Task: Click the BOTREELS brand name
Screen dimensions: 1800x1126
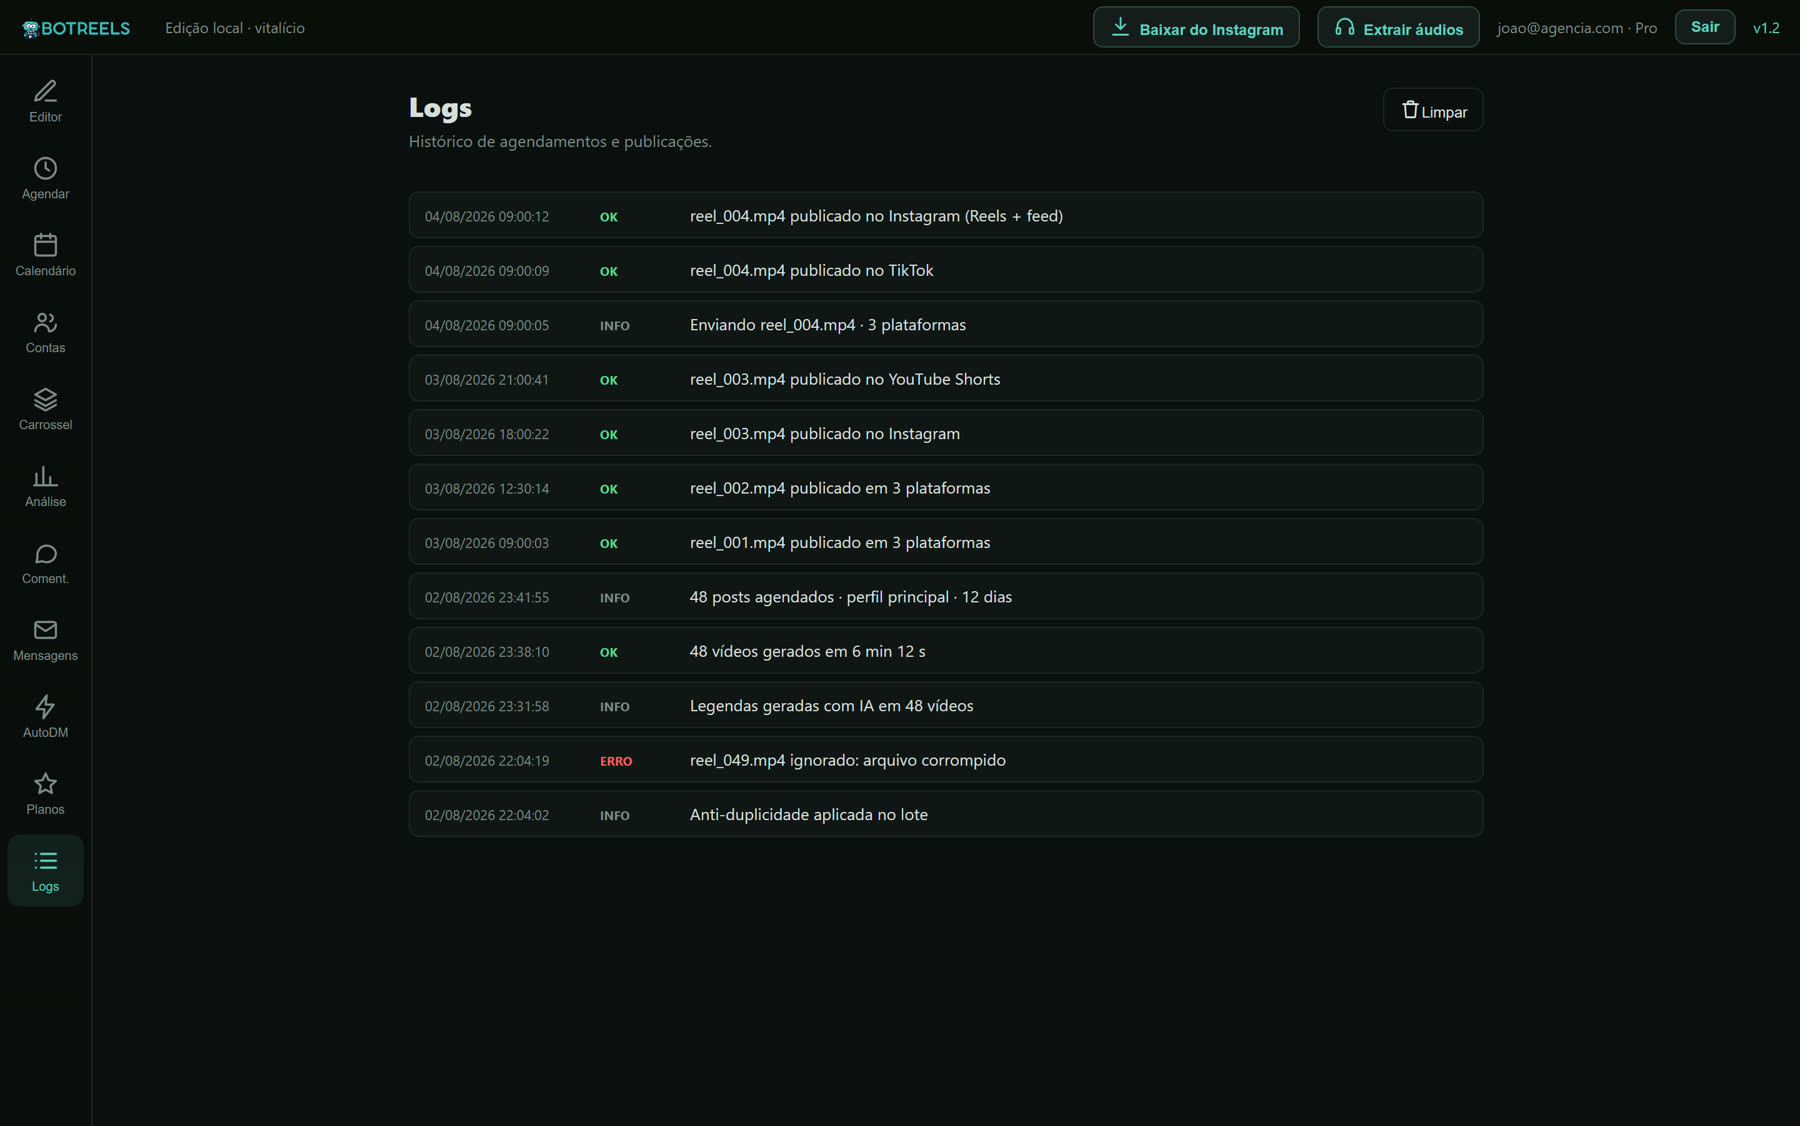Action: [85, 29]
